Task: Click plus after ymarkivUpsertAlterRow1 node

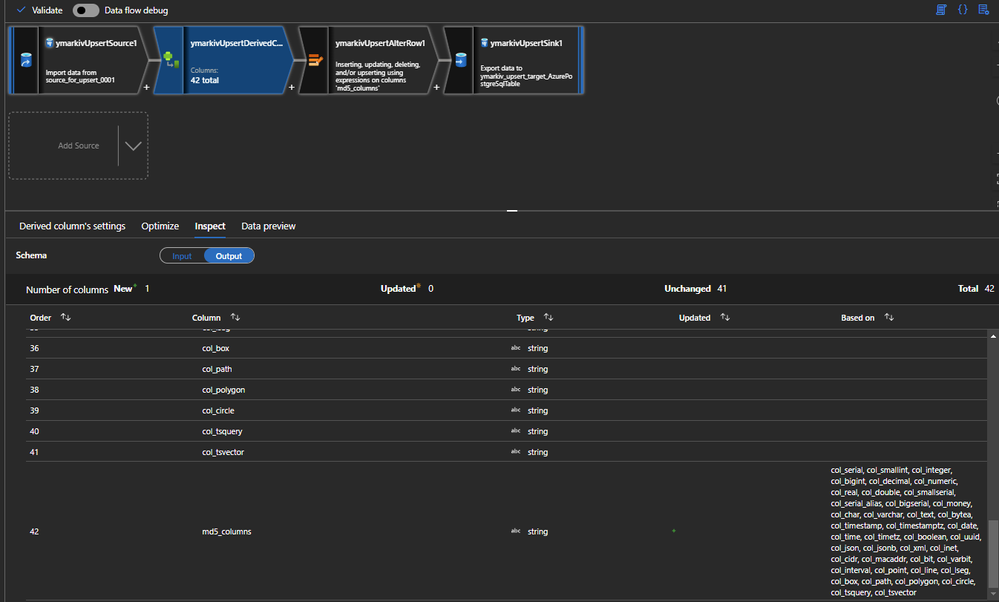Action: point(435,88)
